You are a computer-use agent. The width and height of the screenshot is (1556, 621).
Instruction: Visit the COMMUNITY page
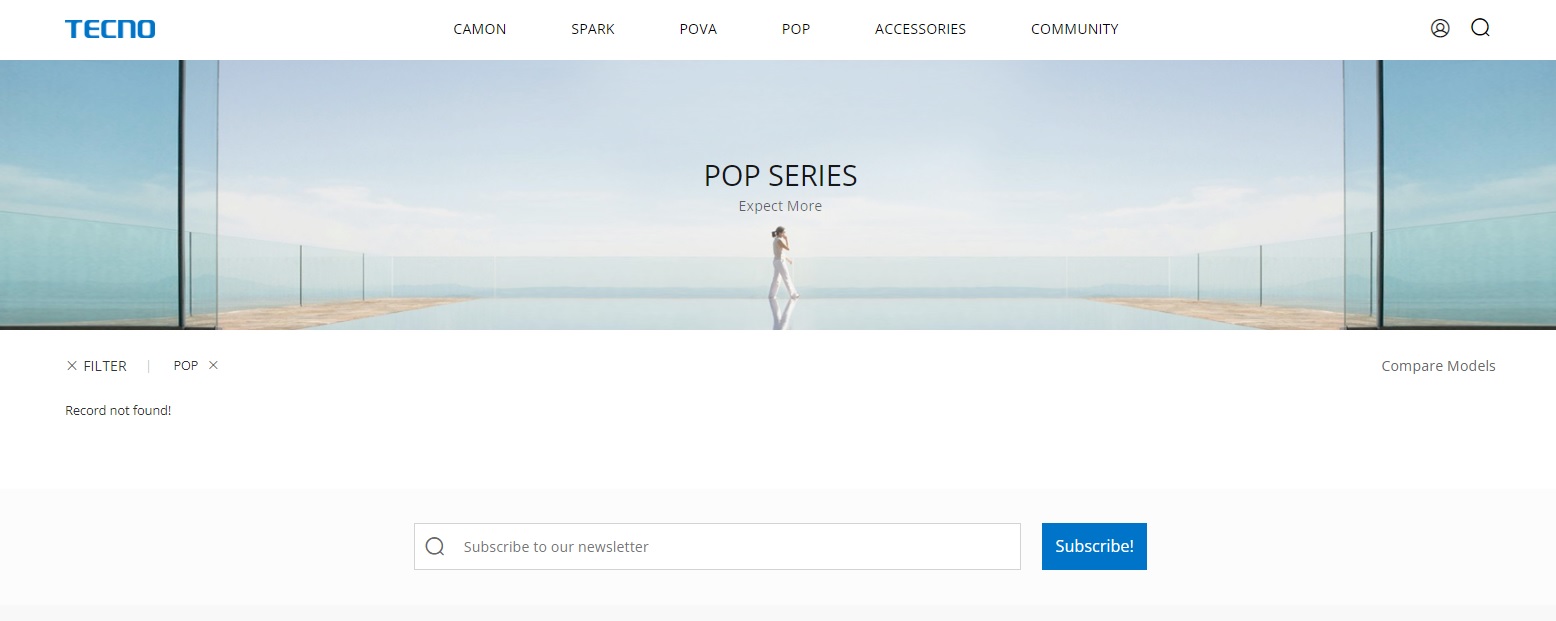[x=1074, y=29]
